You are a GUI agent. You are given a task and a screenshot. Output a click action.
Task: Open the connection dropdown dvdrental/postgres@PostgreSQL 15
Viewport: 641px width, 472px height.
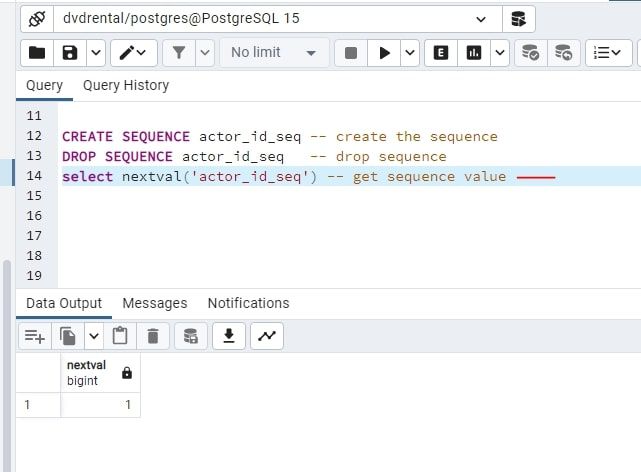coord(278,19)
